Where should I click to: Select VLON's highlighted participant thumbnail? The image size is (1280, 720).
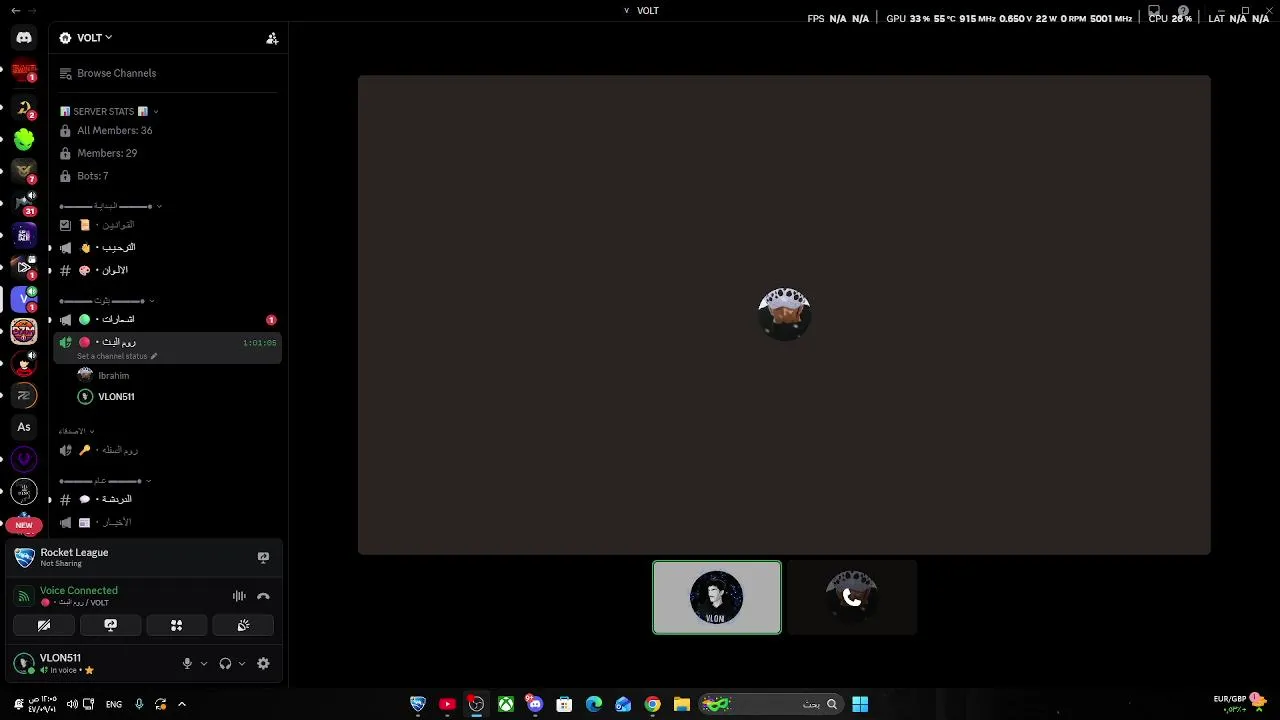tap(717, 598)
